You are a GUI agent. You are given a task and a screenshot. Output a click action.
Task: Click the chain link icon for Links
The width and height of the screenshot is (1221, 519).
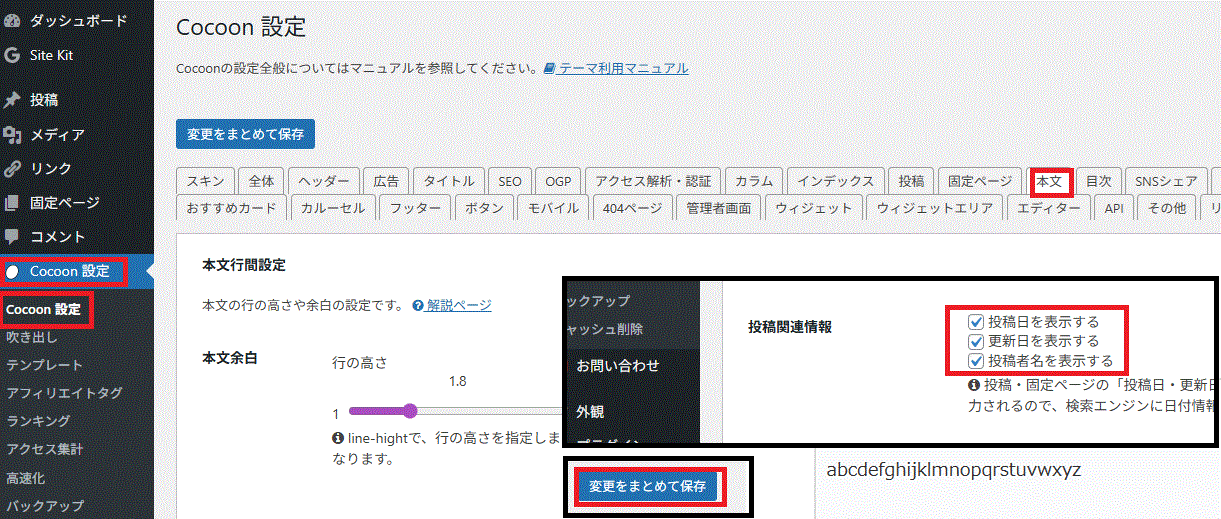(x=12, y=169)
